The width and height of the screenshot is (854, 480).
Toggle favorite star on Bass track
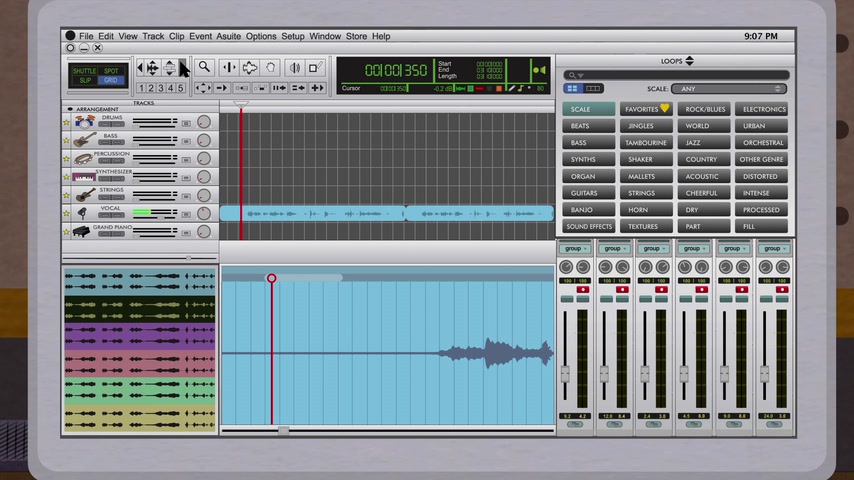click(67, 141)
